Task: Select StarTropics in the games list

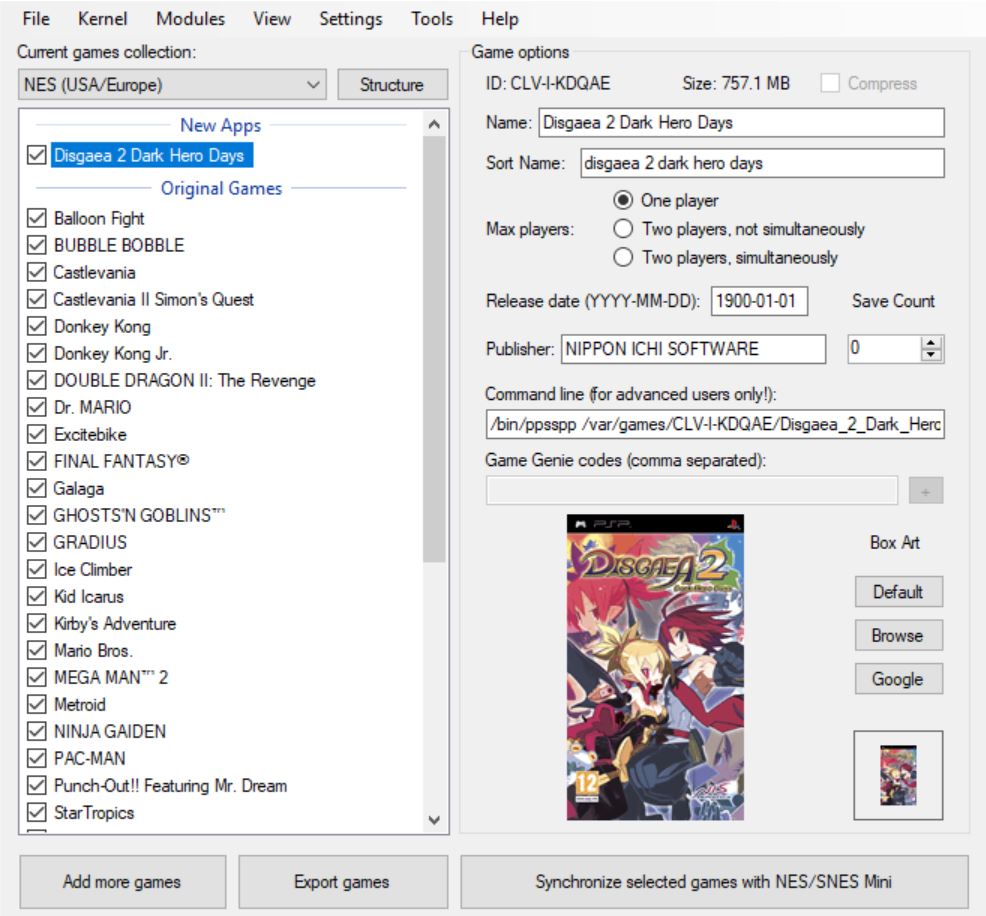Action: (94, 814)
